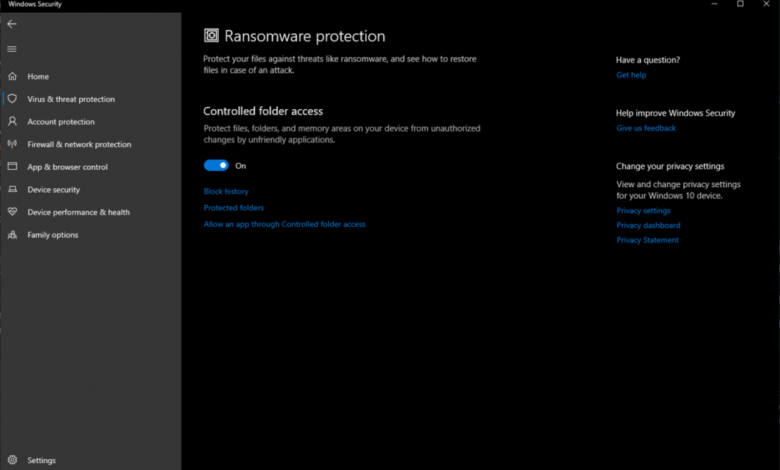Maximize the Windows Security window
Viewport: 780px width, 470px height.
click(x=740, y=4)
